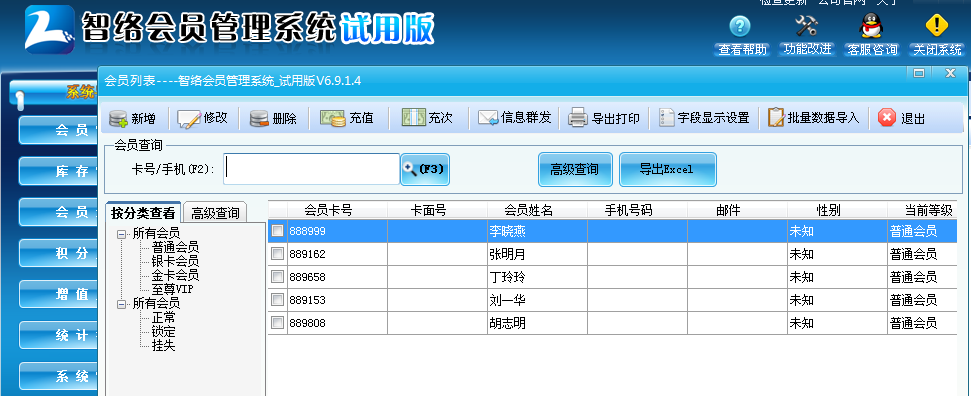Image resolution: width=971 pixels, height=396 pixels.
Task: Click the 新增 add member icon
Action: [x=118, y=118]
